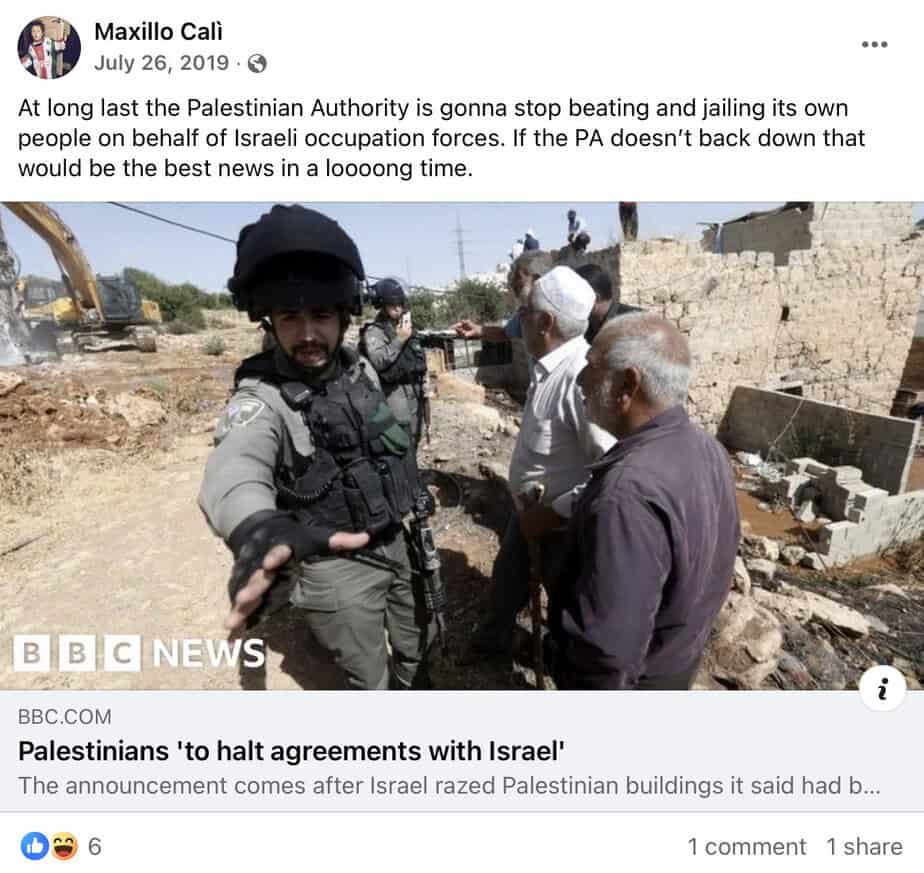Click the July 26, 2019 timestamp

pos(161,62)
